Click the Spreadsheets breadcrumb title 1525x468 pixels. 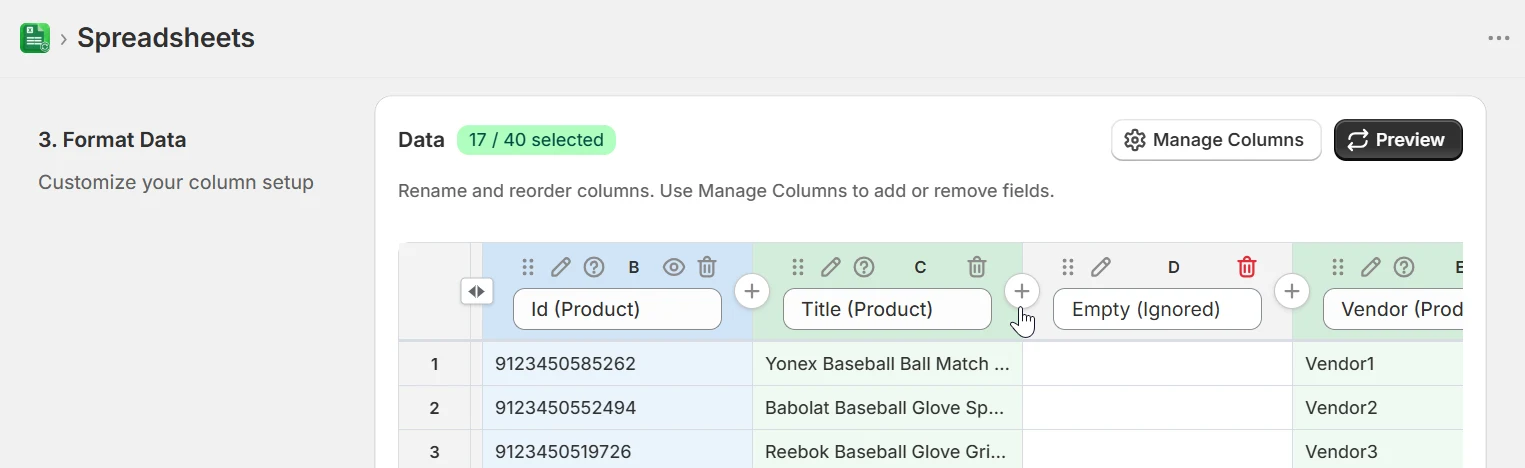tap(166, 38)
